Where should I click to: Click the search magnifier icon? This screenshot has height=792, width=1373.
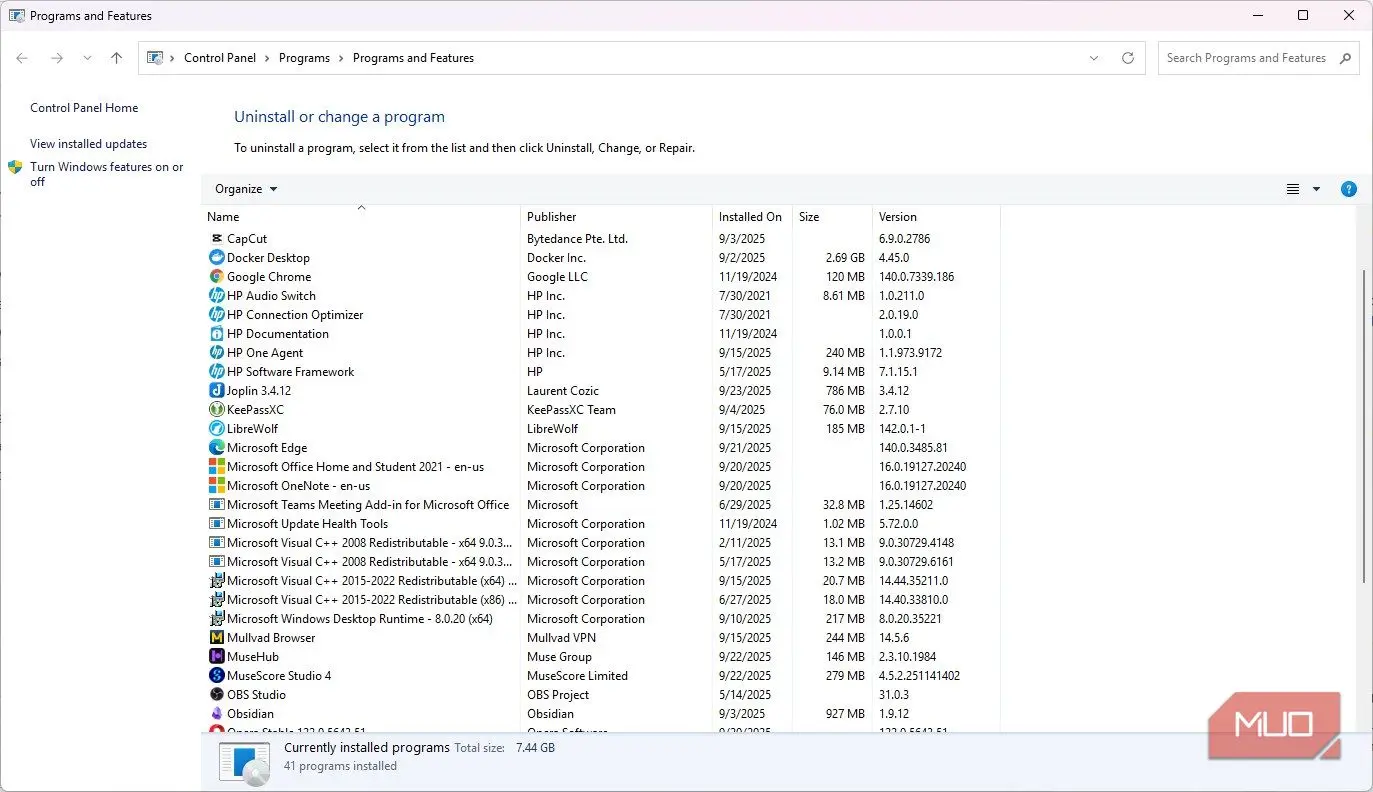1345,58
